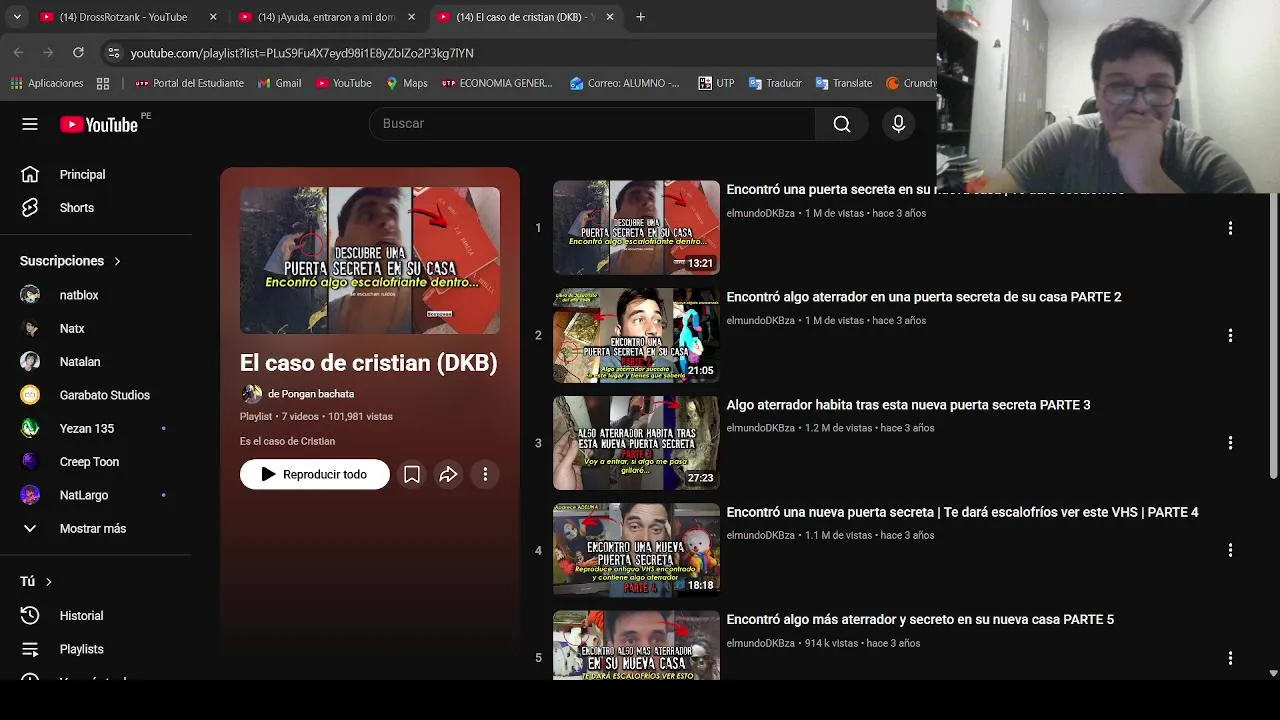Open Principal home icon in sidebar

point(30,174)
